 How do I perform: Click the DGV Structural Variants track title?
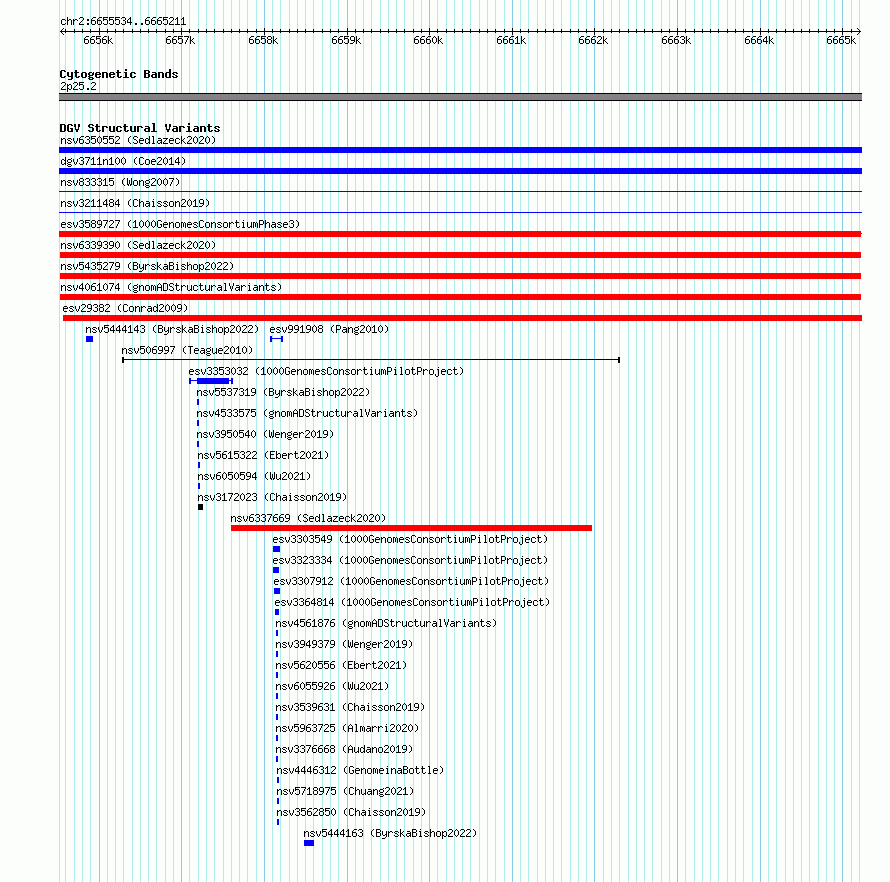coord(140,128)
